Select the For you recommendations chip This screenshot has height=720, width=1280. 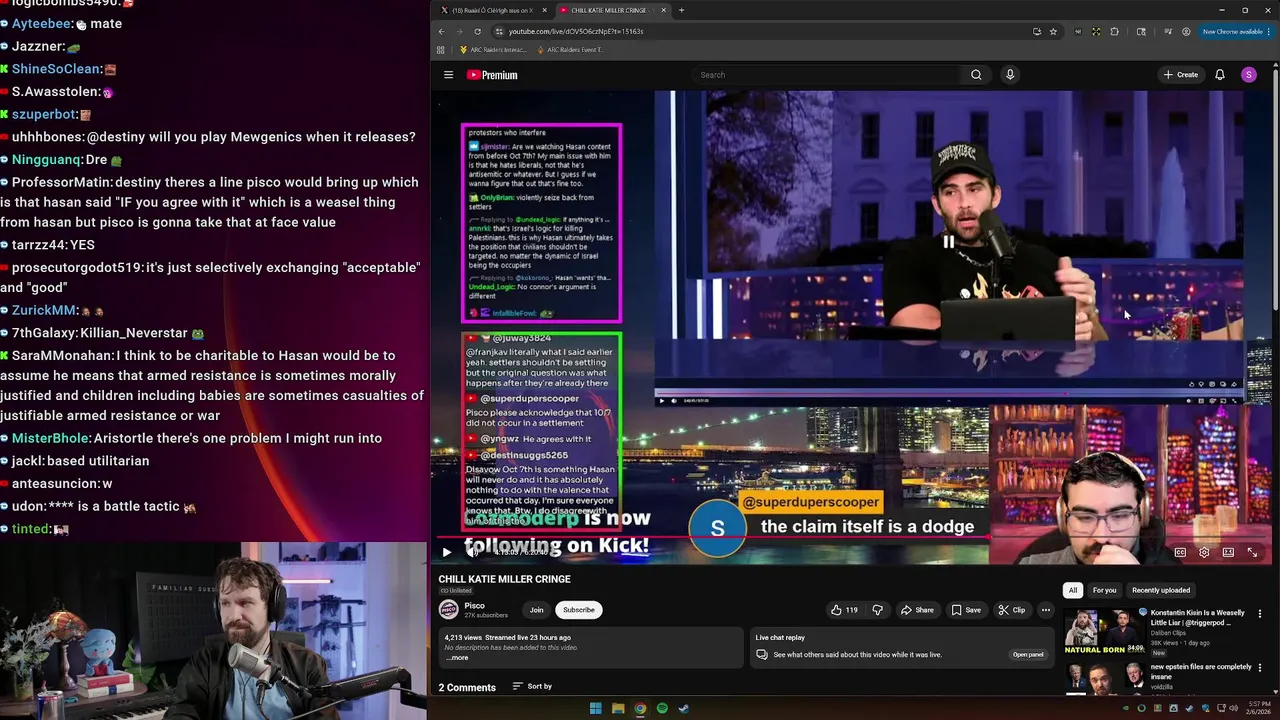click(1104, 590)
